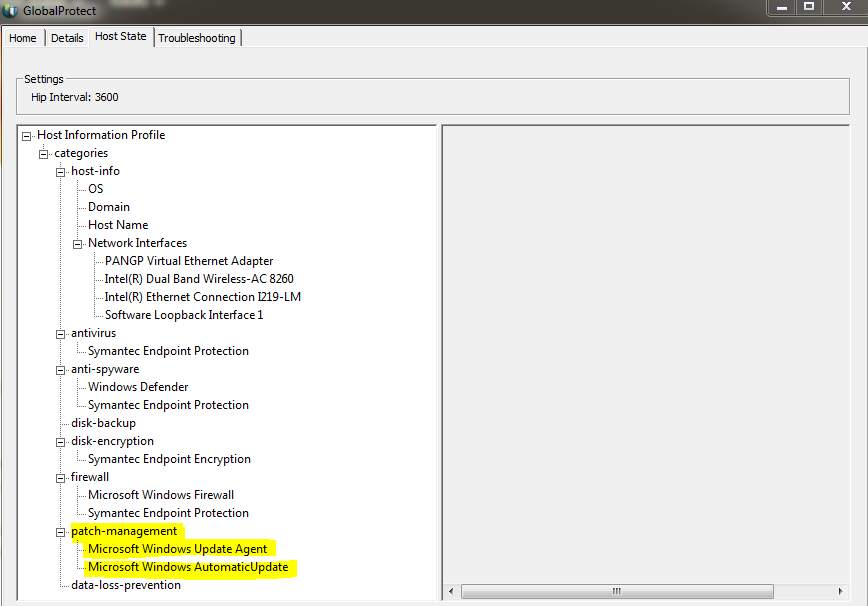Image resolution: width=868 pixels, height=606 pixels.
Task: Collapse the Host Information Profile node
Action: click(x=26, y=136)
